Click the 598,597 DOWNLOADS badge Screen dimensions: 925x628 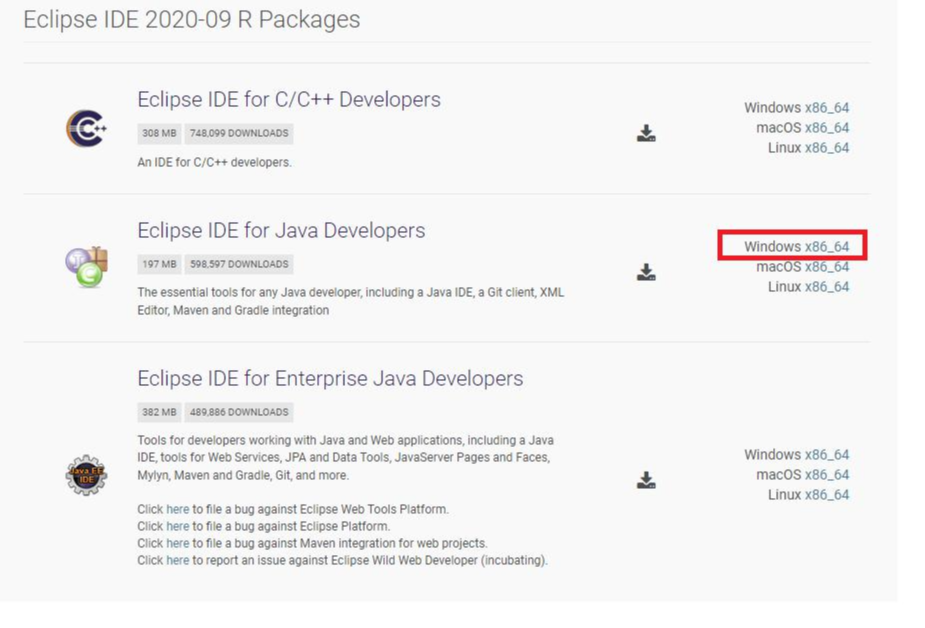tap(239, 264)
